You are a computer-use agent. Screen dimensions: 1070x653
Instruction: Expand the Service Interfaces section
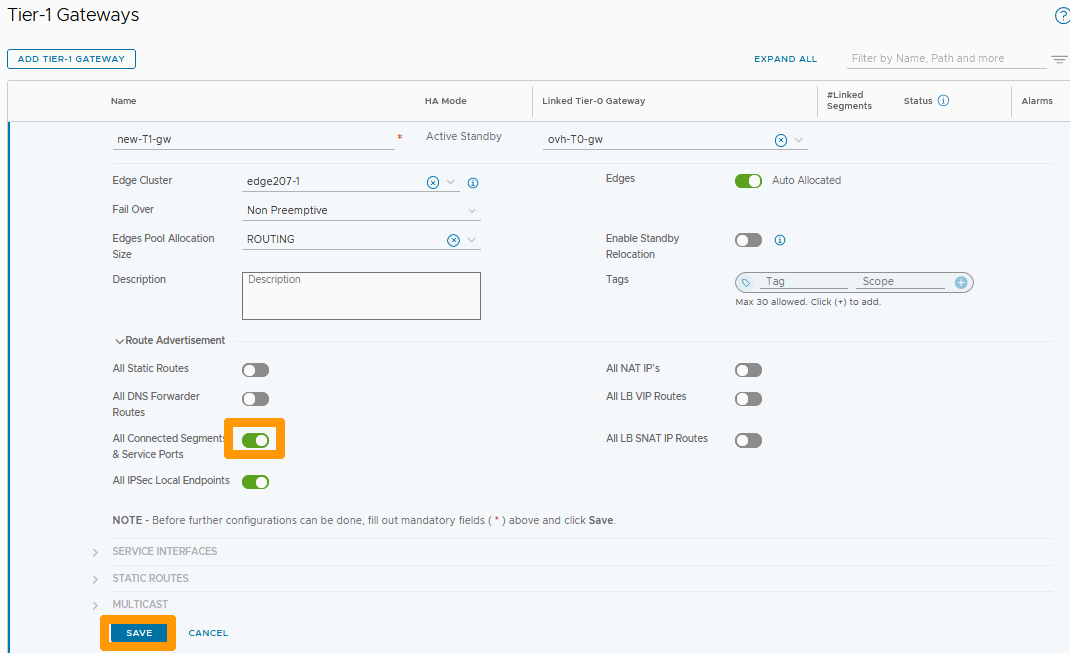coord(164,551)
